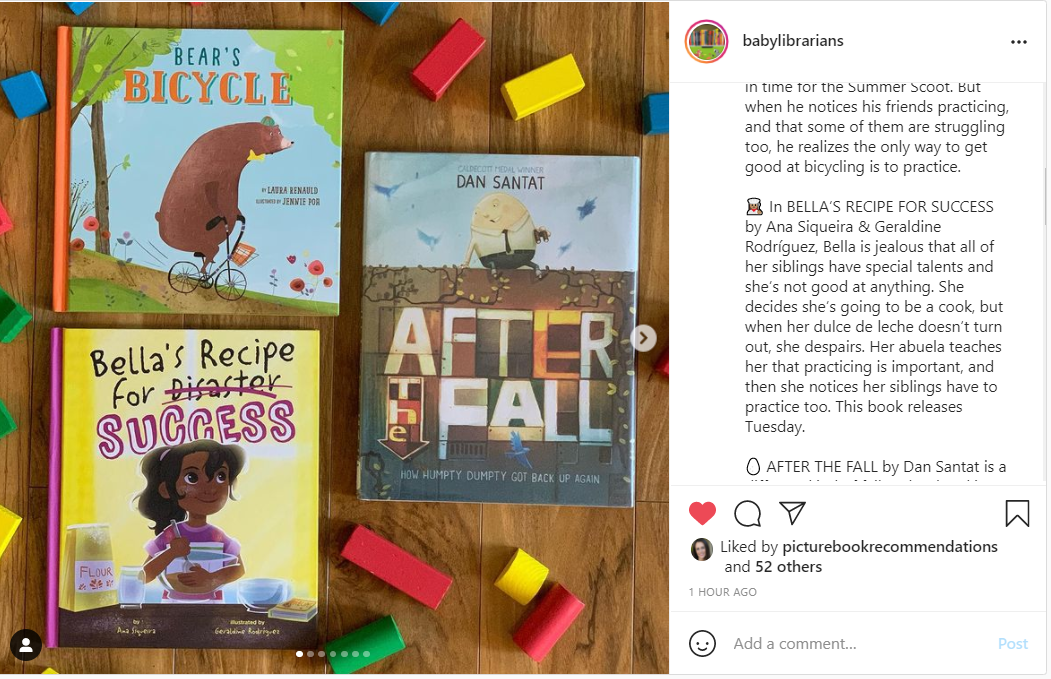
Task: Advance to the next carousel photo
Action: pos(643,338)
